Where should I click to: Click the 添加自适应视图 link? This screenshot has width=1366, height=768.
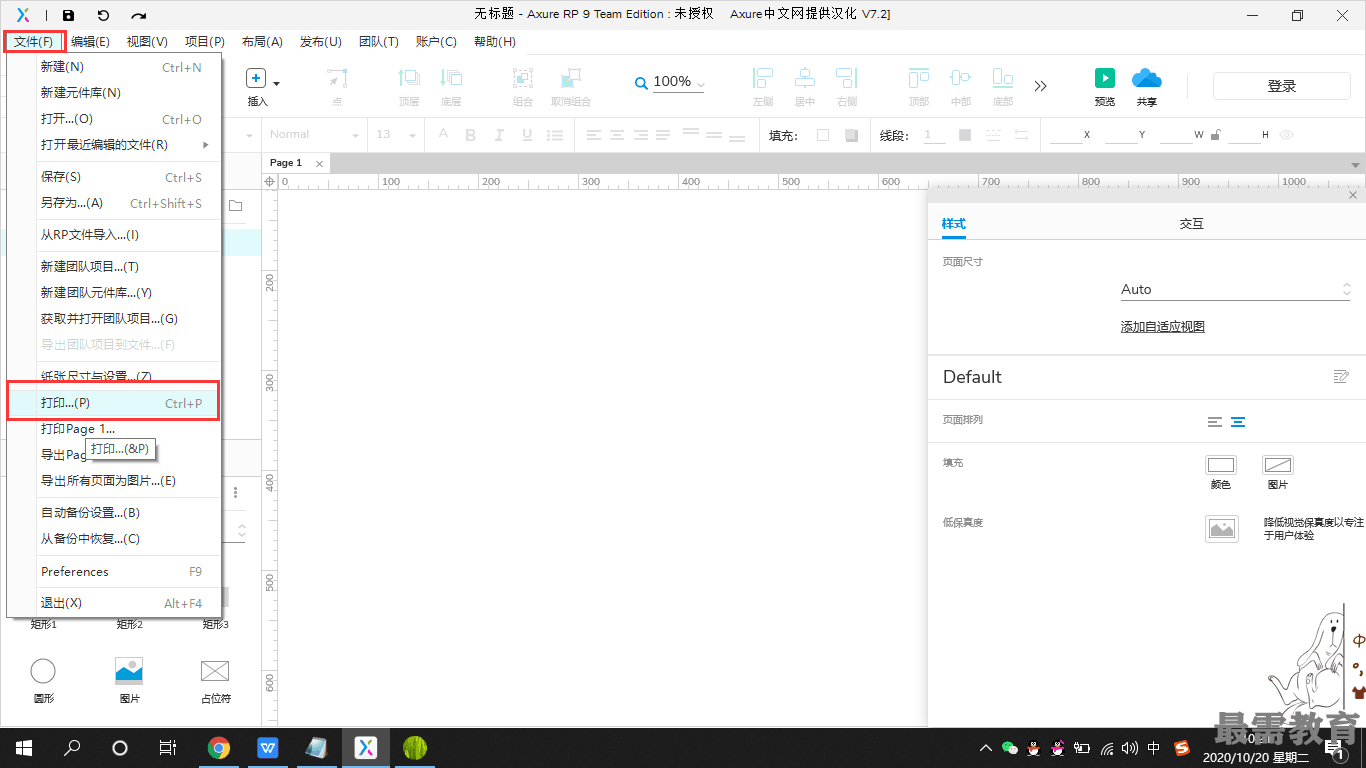(x=1163, y=327)
